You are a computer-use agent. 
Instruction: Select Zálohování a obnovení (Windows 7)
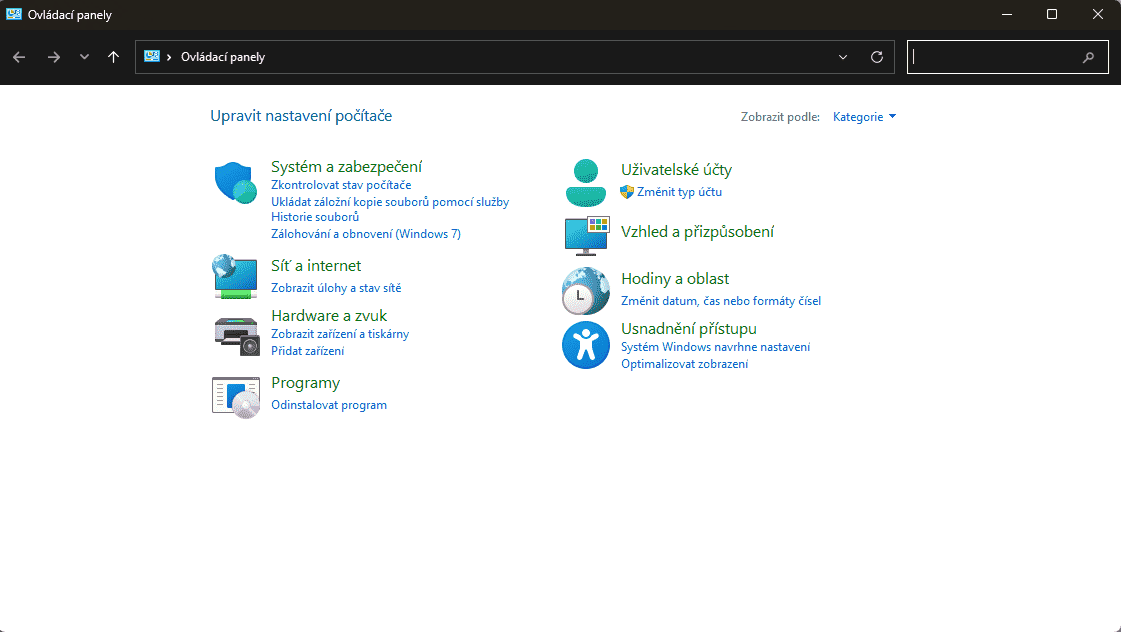point(366,233)
